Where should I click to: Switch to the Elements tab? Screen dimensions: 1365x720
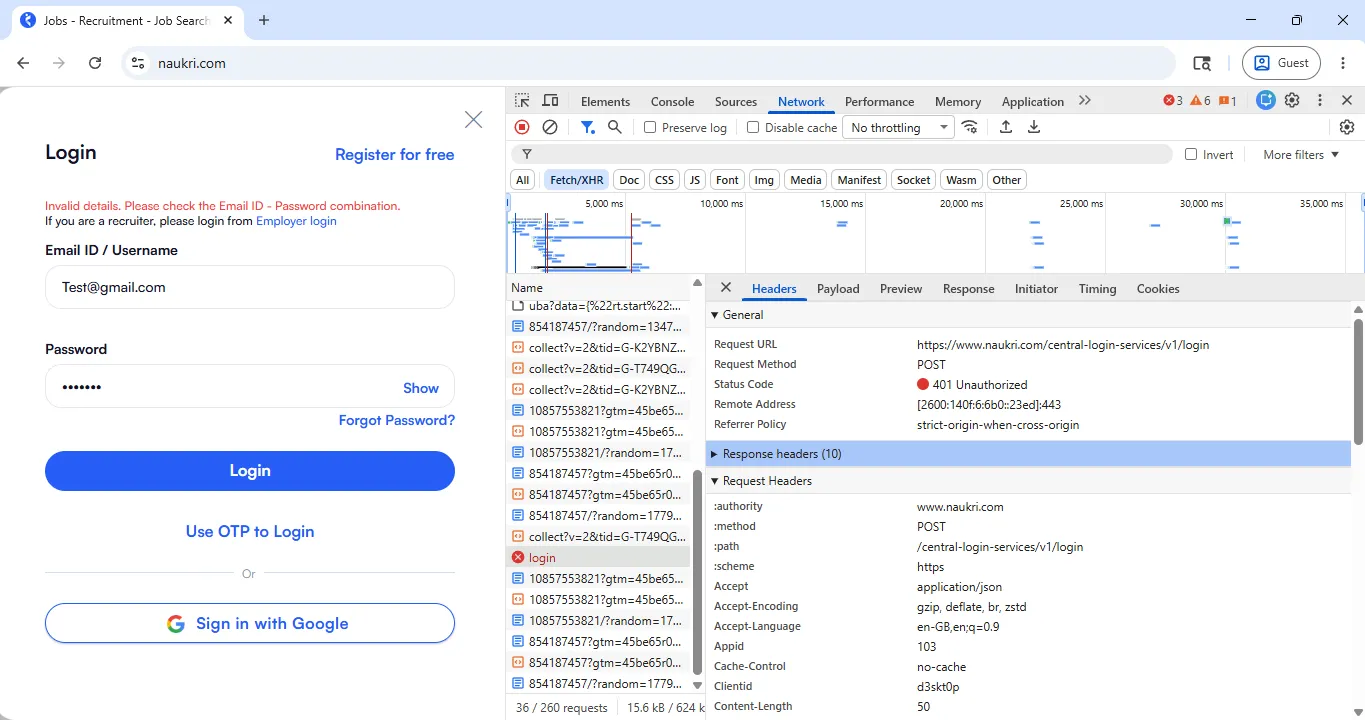605,101
